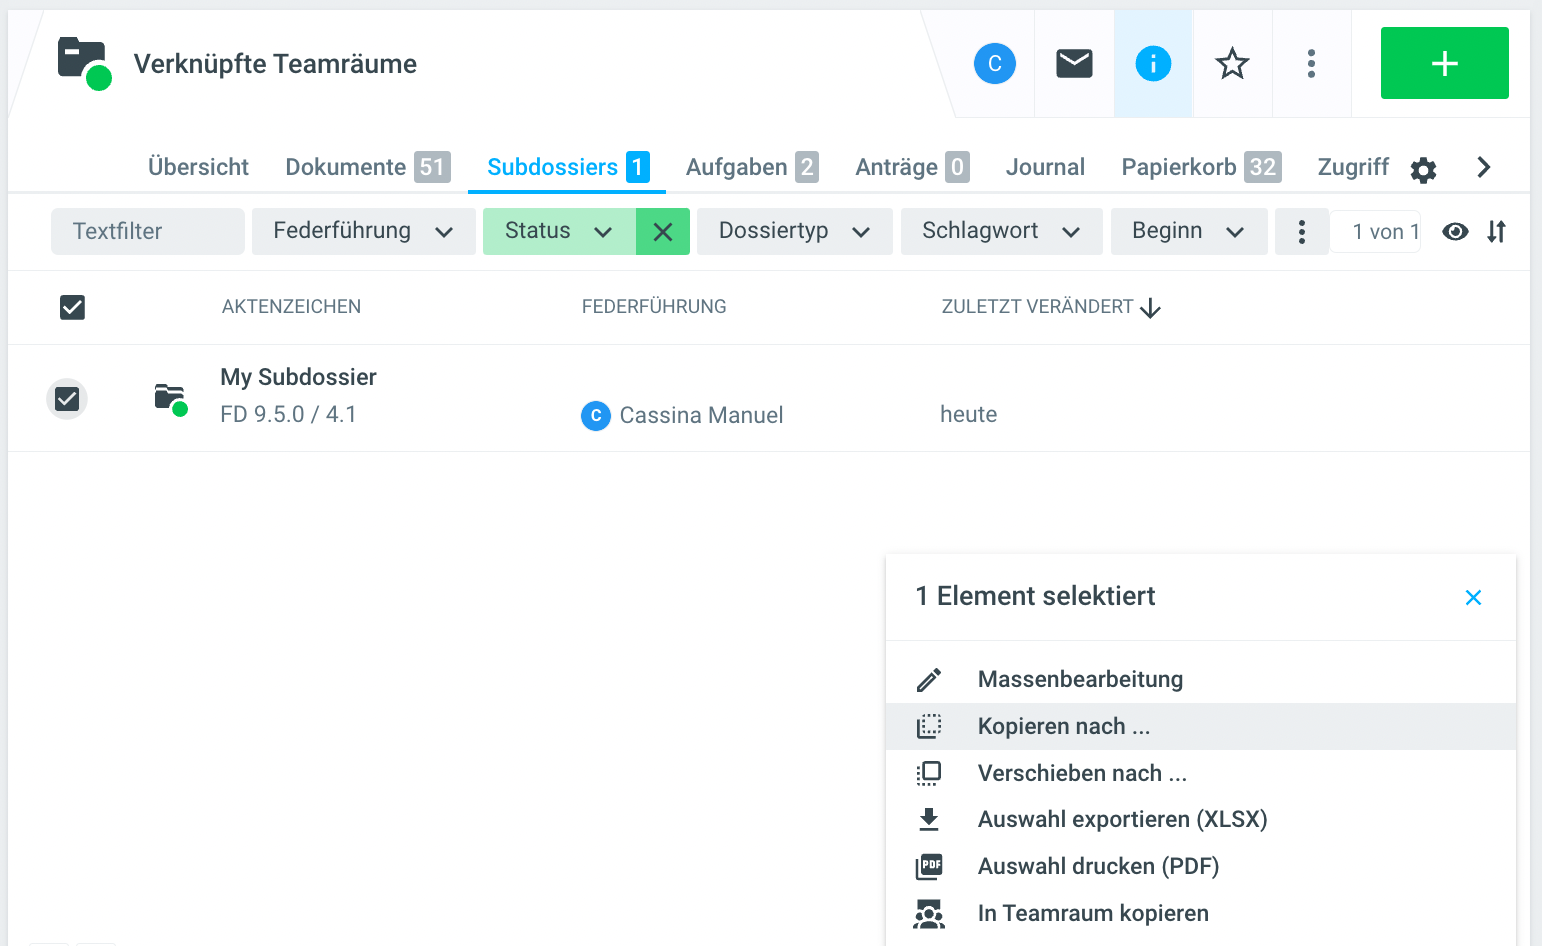Open the mail envelope icon

(x=1074, y=64)
